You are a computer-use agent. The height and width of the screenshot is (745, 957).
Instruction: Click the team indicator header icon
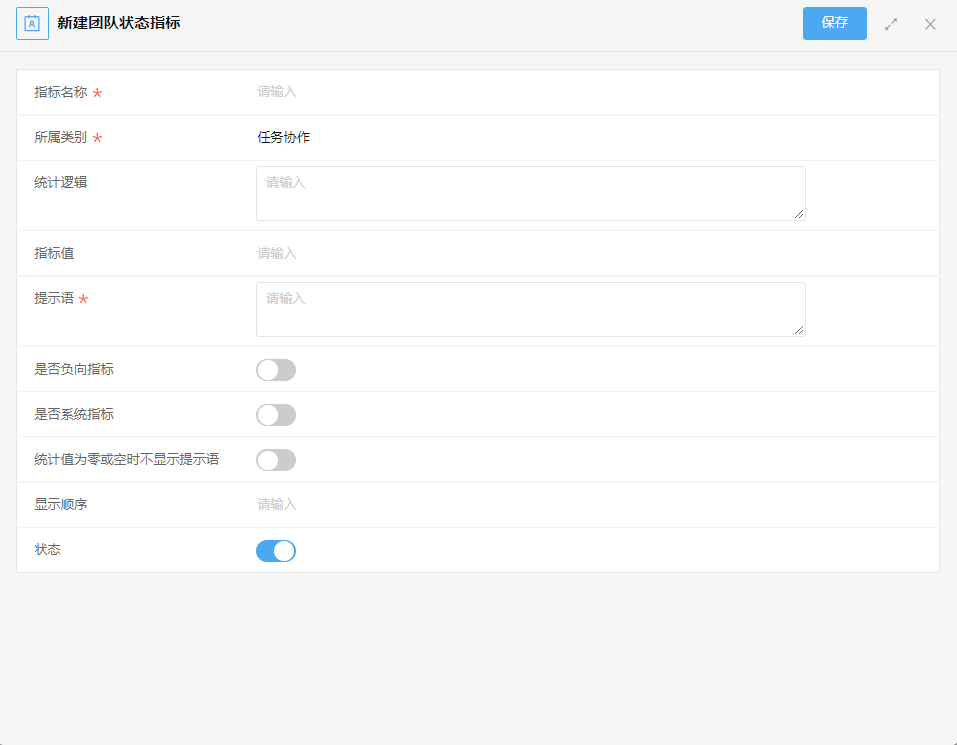[x=32, y=24]
